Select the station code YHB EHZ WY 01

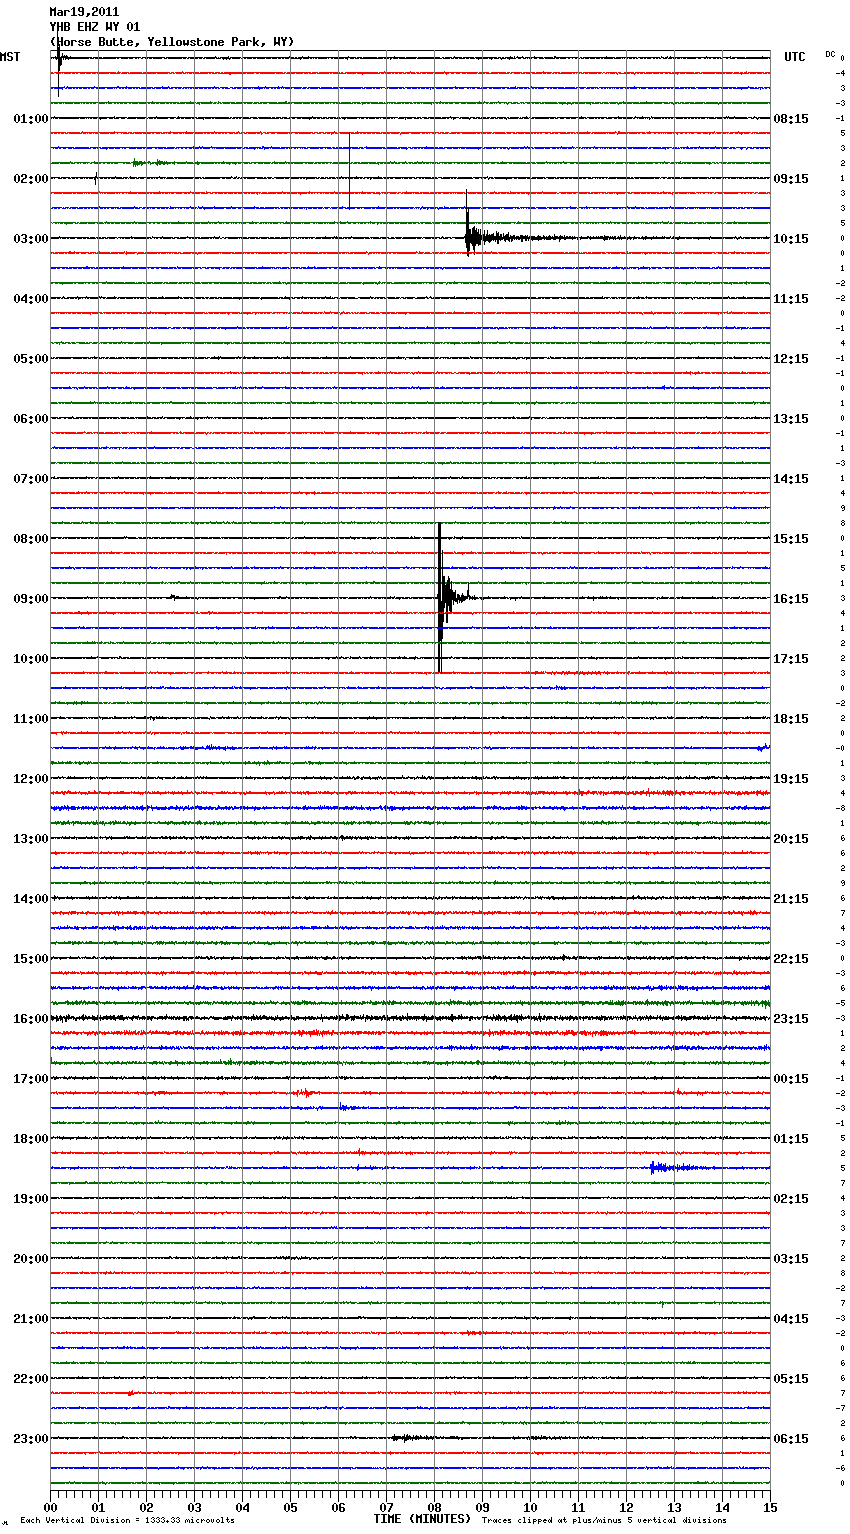(x=95, y=27)
